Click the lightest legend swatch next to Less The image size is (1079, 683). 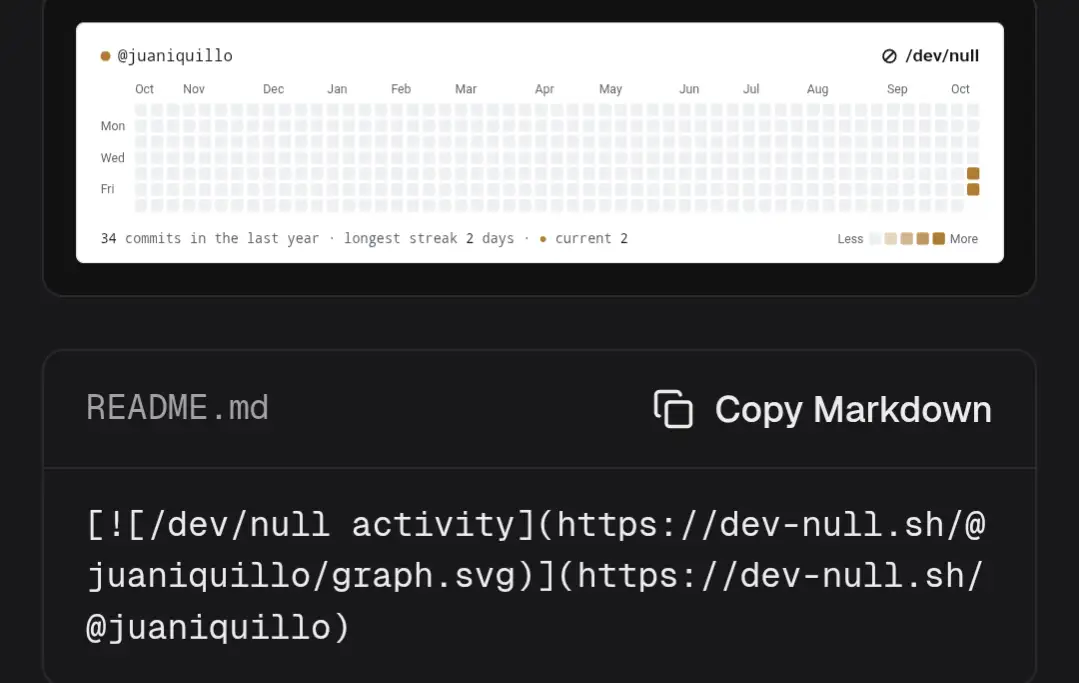tap(875, 239)
